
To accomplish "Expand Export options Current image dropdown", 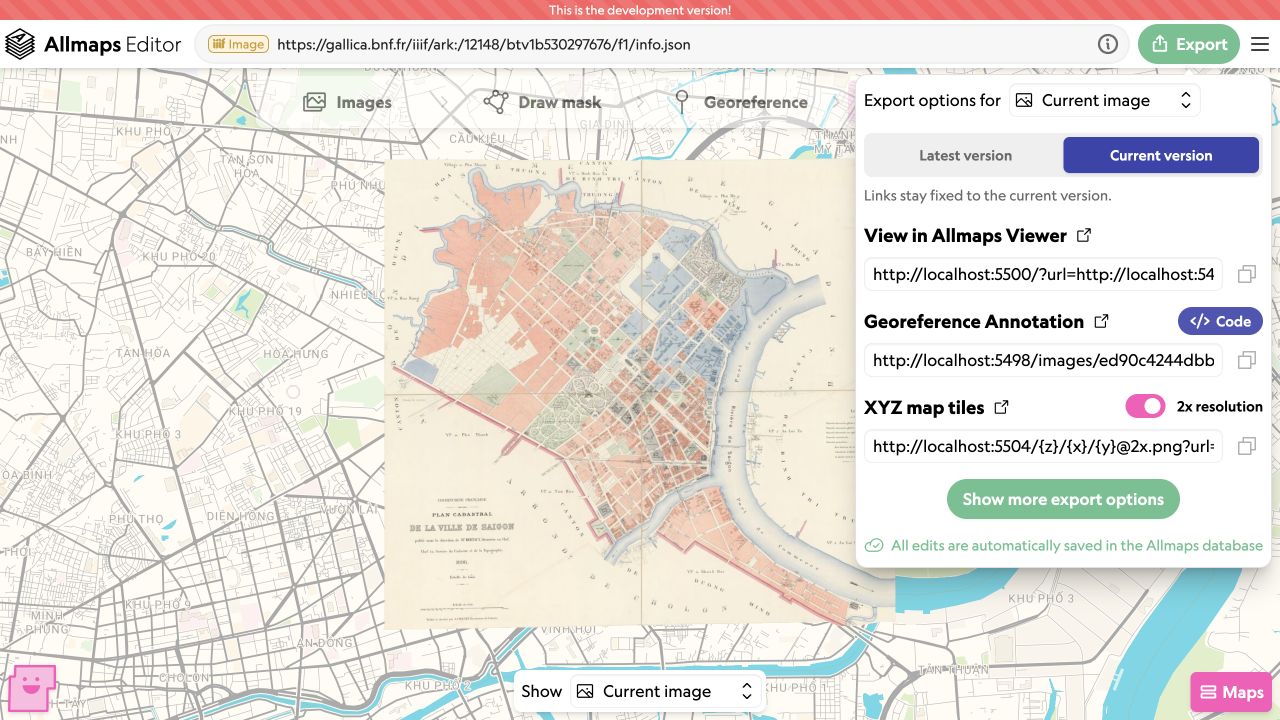I will (1104, 101).
